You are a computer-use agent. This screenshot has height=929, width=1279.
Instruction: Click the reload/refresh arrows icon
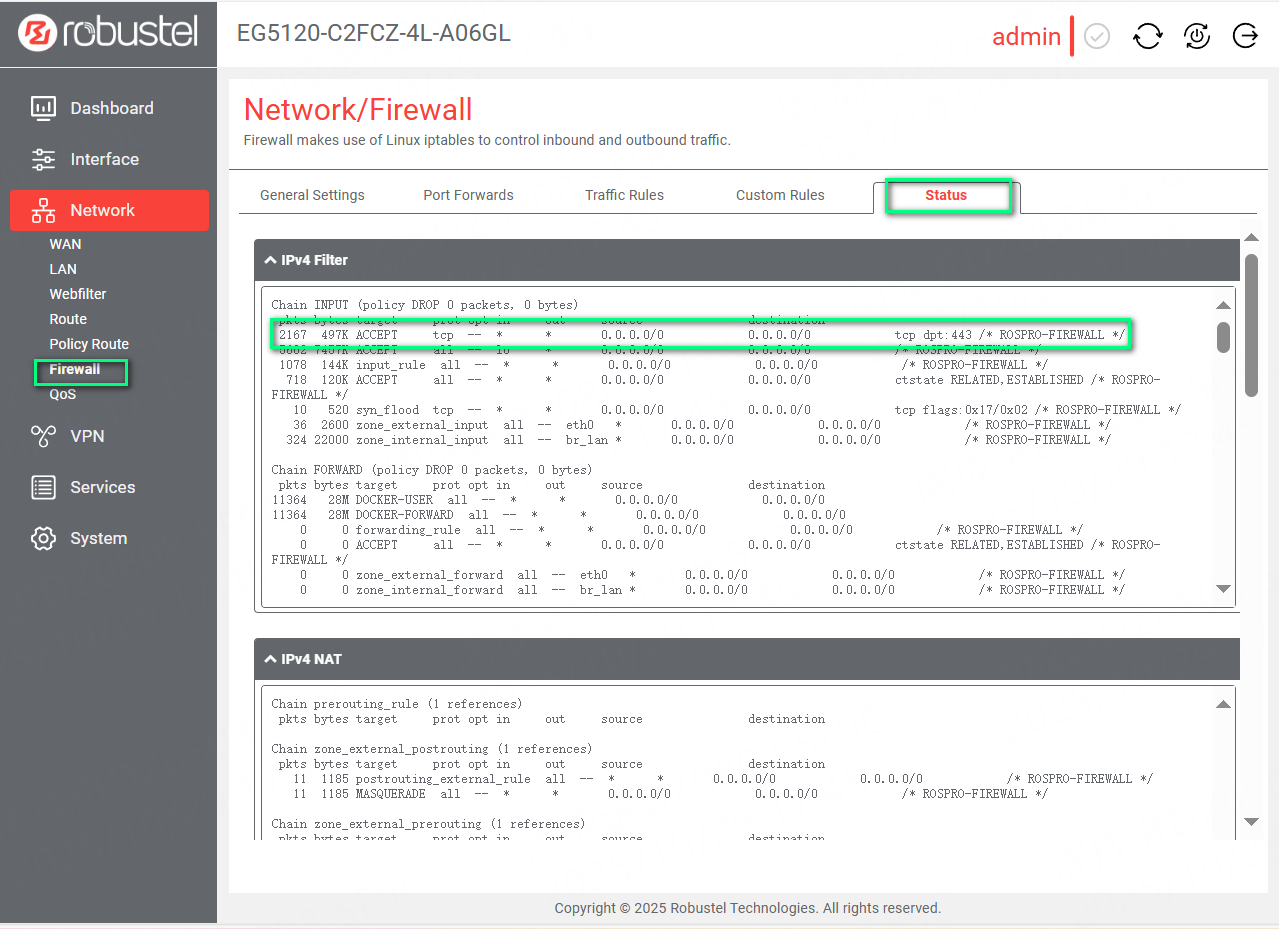click(x=1147, y=37)
